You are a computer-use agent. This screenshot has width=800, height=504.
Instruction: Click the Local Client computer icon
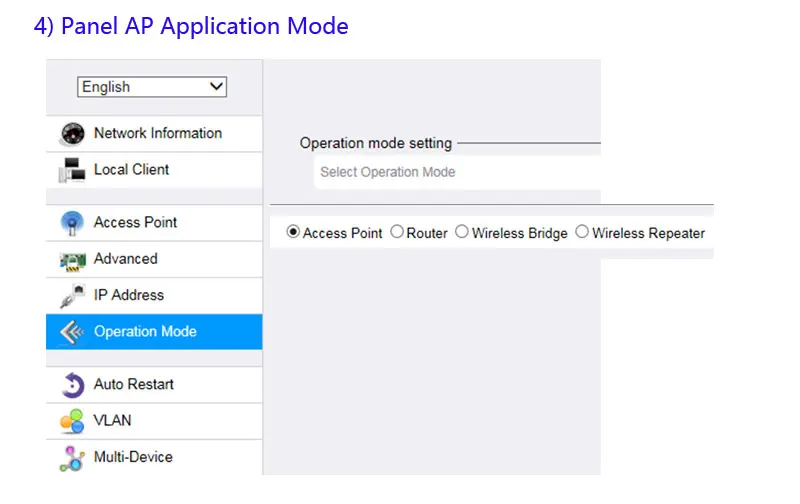coord(72,171)
